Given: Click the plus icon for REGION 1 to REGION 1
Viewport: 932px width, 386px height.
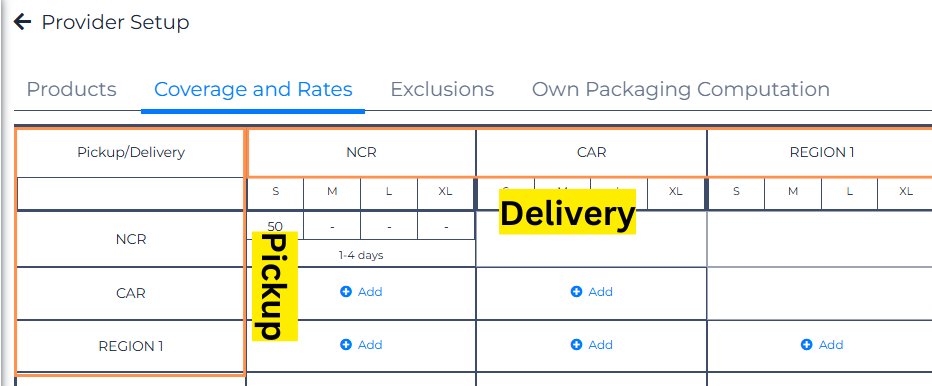Looking at the screenshot, I should click(807, 345).
